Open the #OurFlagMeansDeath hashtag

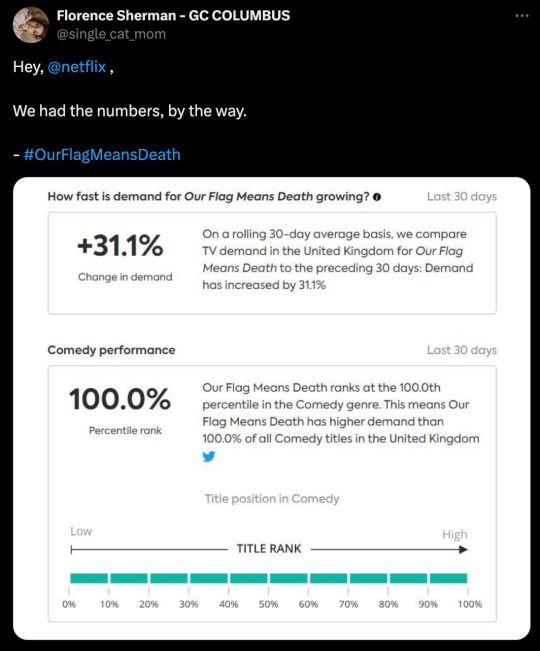pos(102,154)
